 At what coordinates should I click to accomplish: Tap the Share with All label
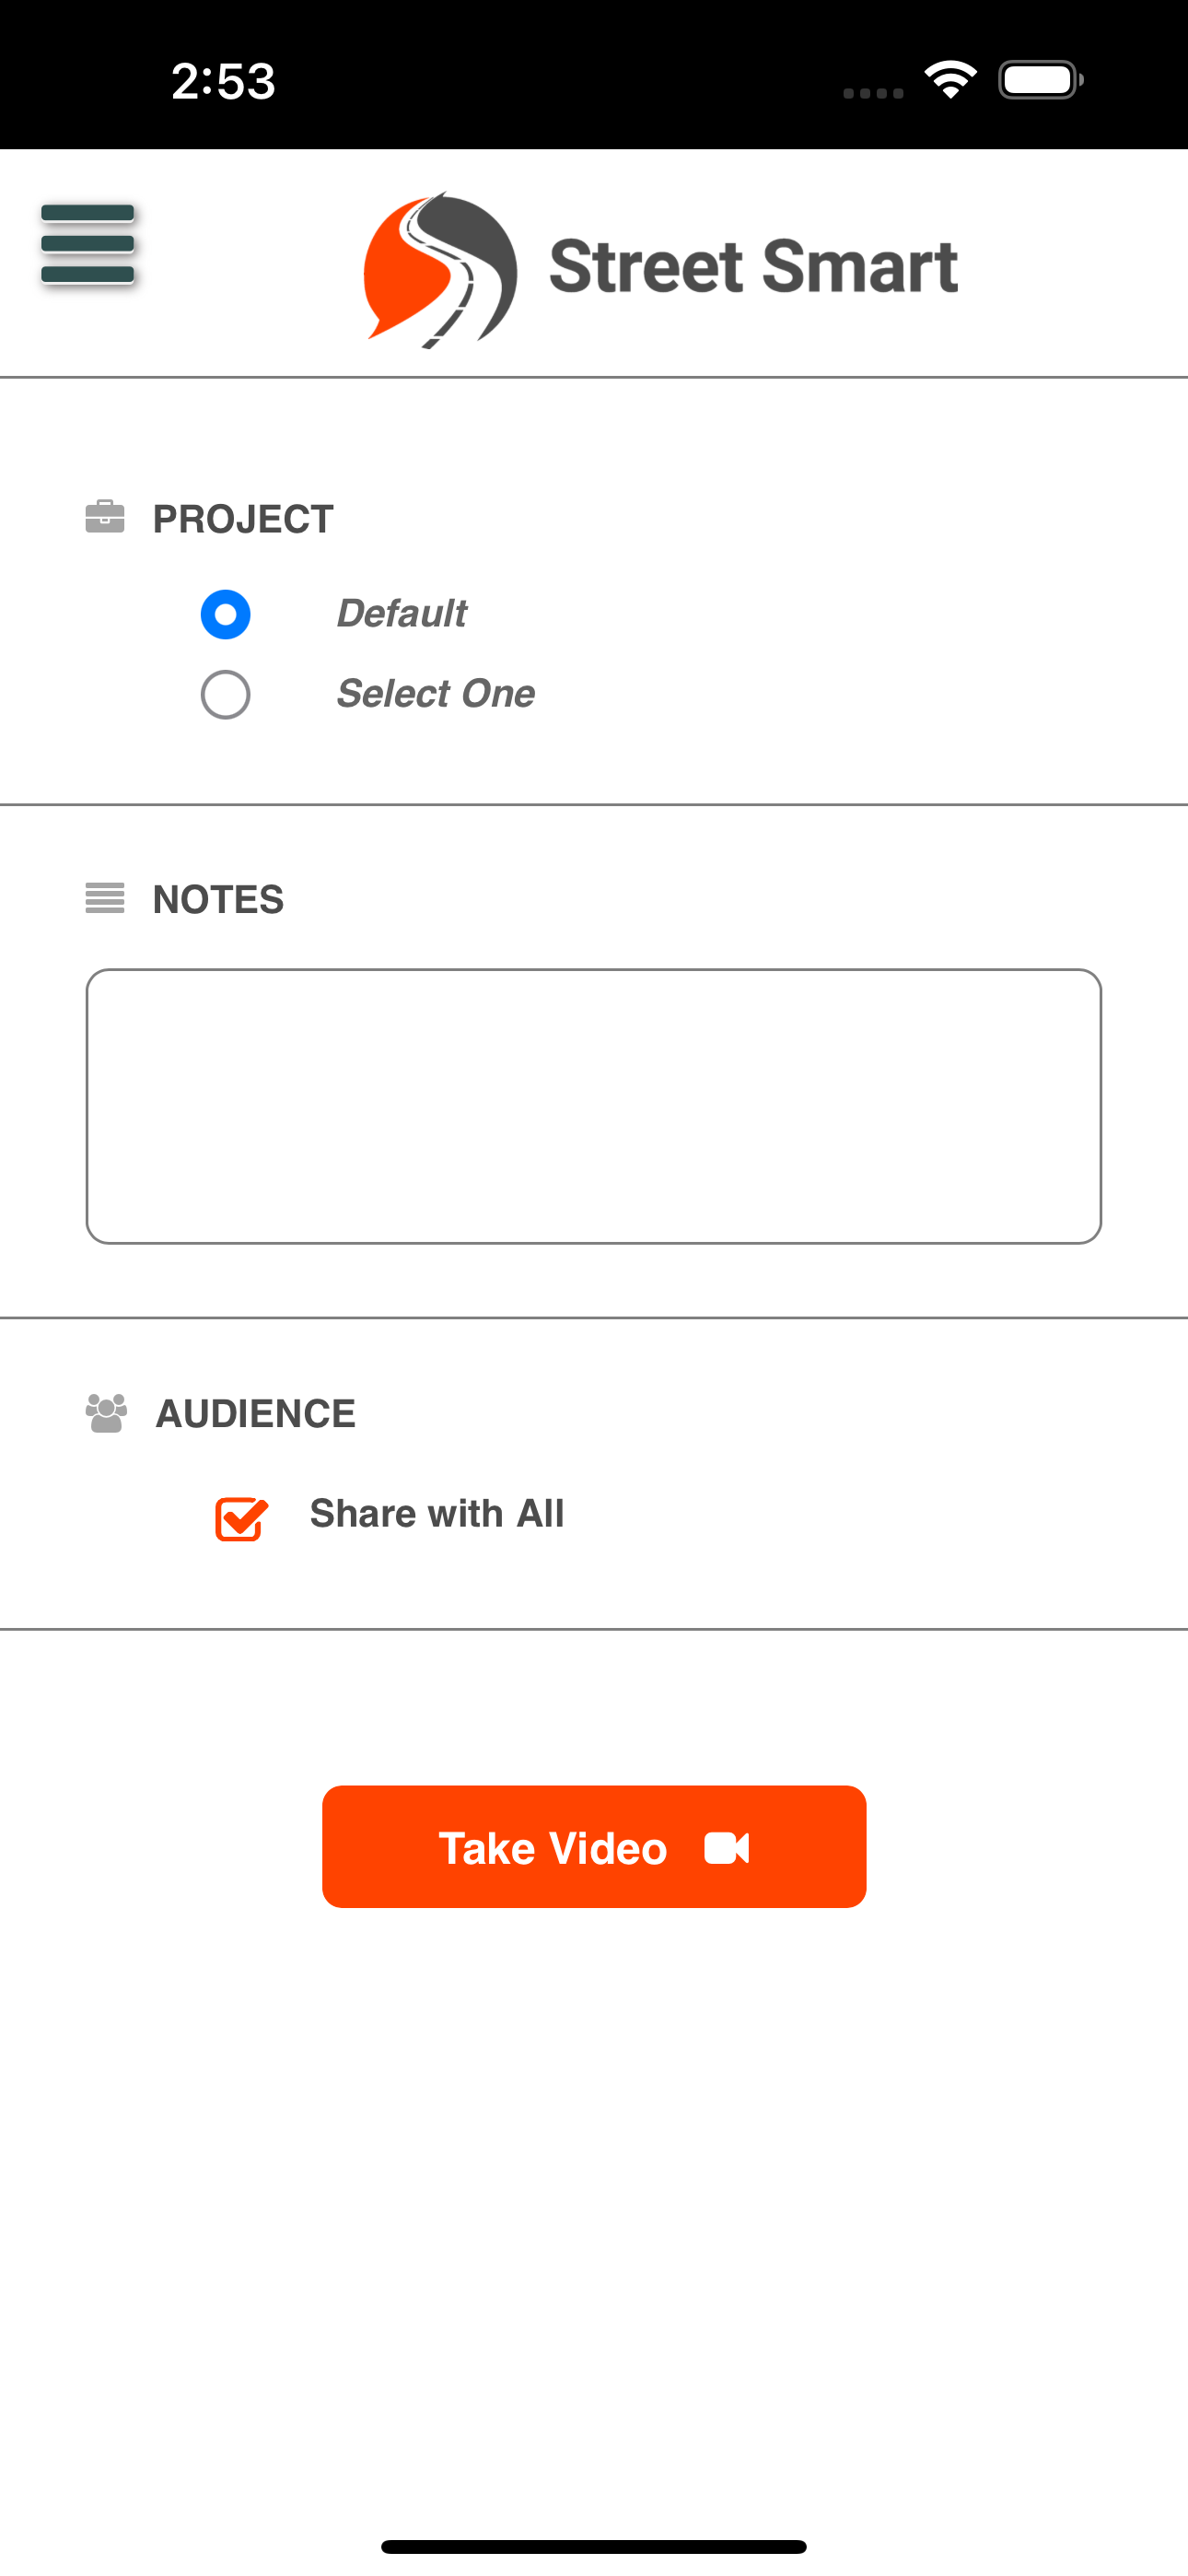[x=437, y=1513]
